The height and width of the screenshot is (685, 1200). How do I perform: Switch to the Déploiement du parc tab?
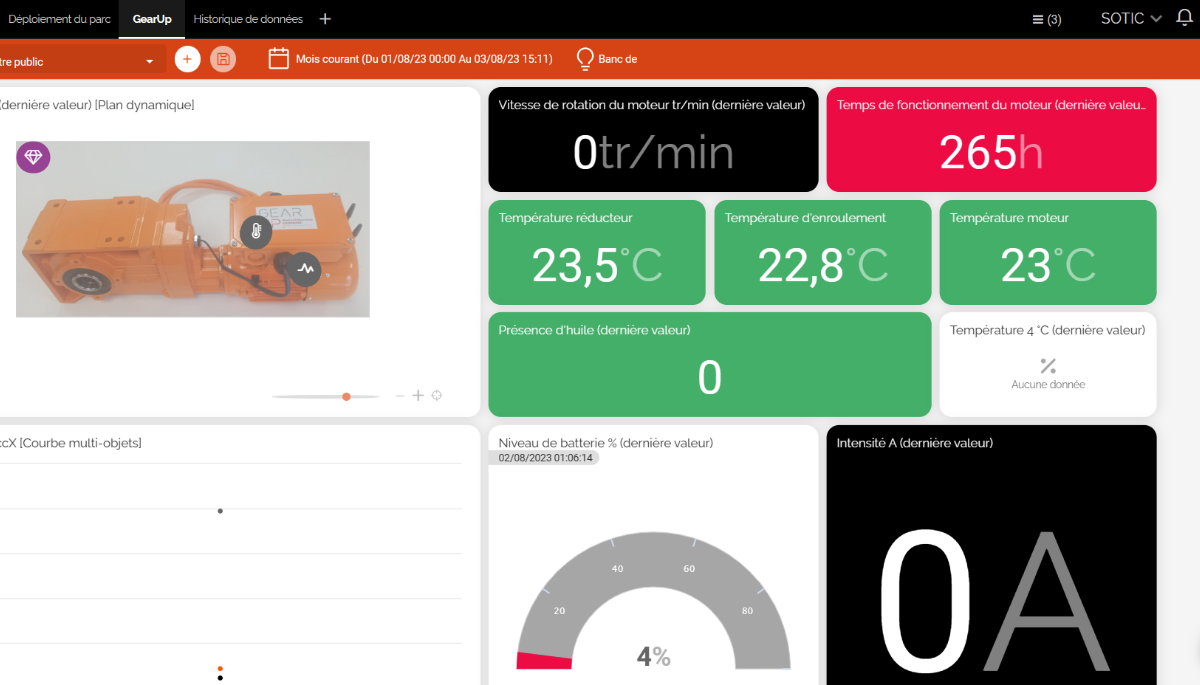point(59,19)
